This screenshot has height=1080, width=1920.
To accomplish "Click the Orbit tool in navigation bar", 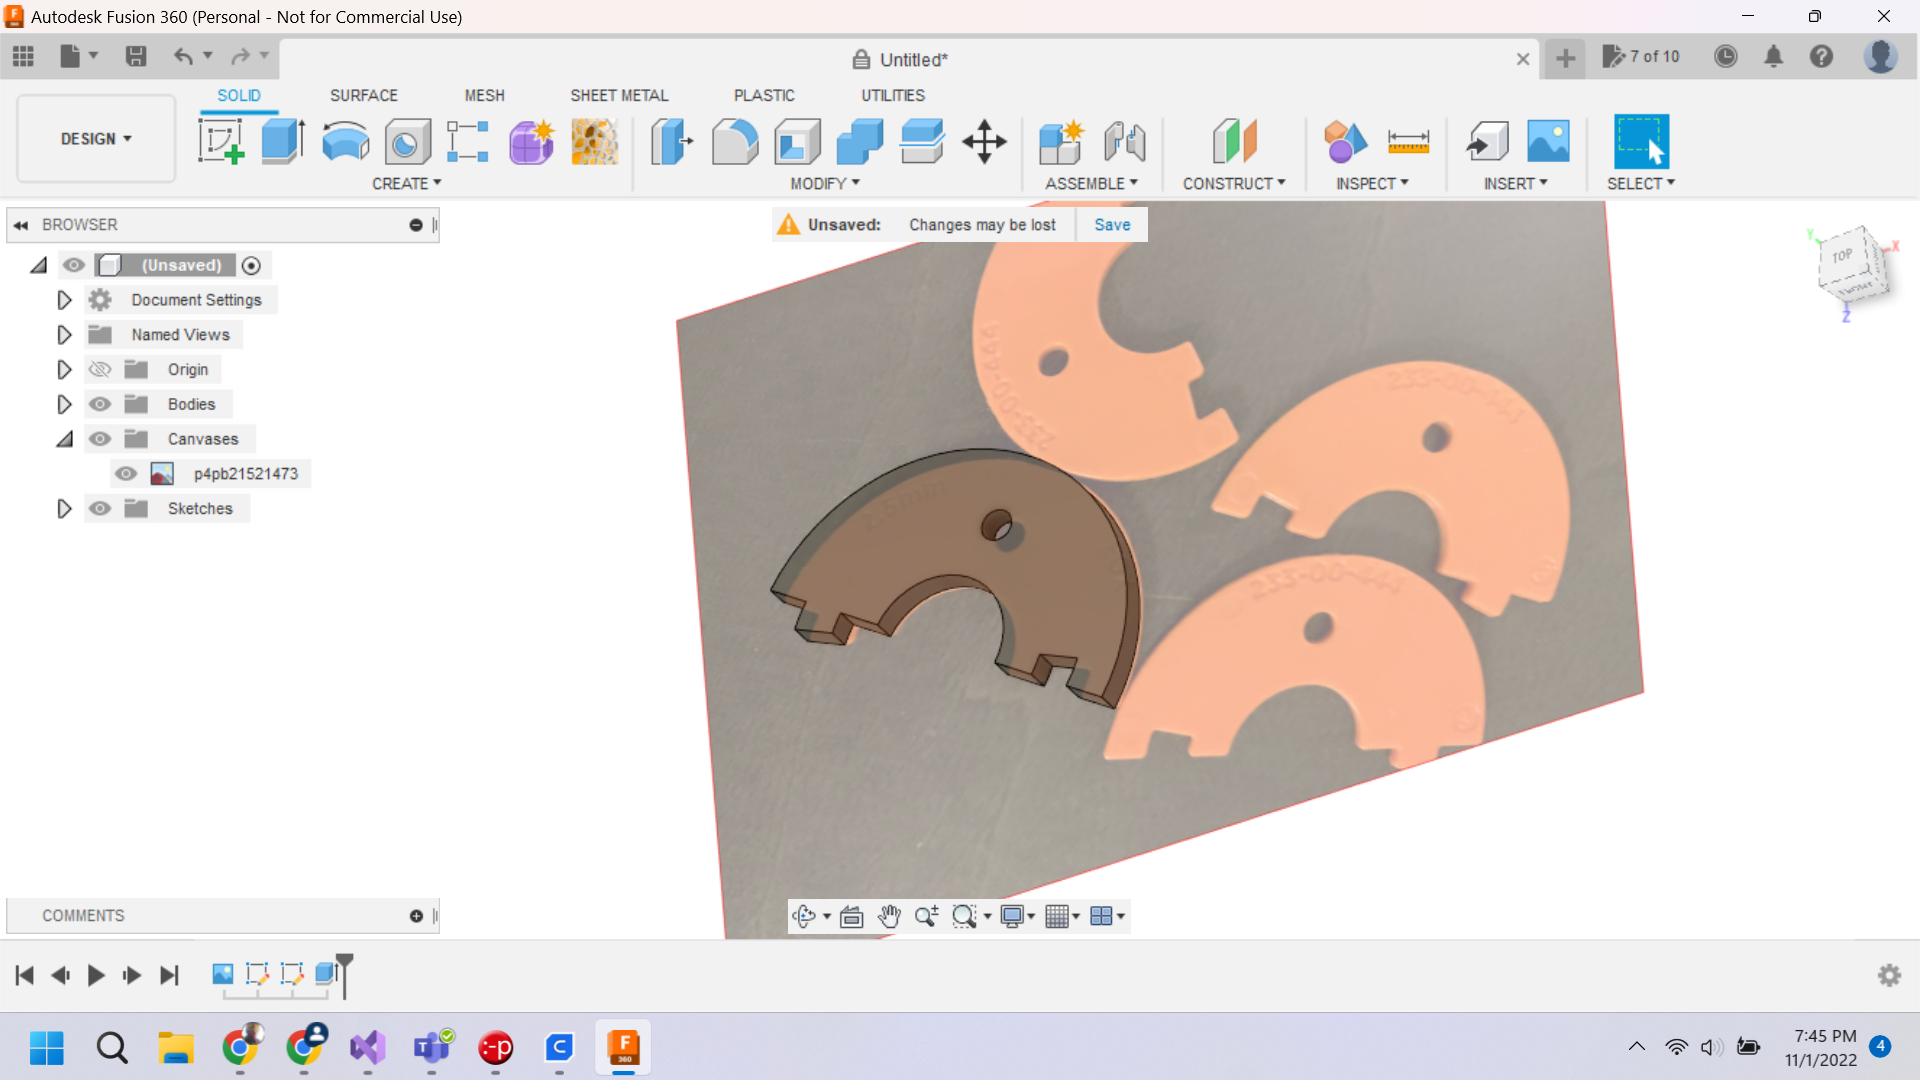I will point(804,916).
